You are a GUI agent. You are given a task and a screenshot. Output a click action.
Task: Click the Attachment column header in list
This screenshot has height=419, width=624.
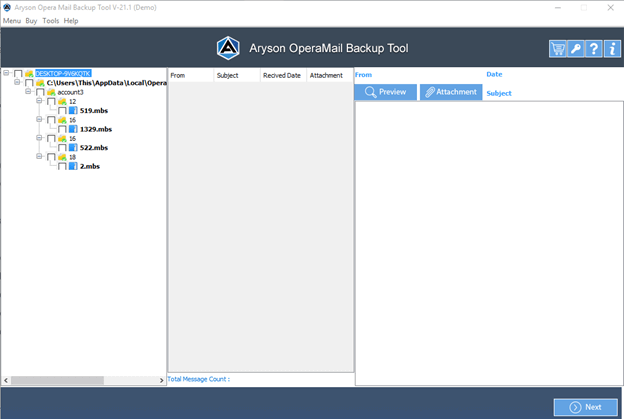pos(330,76)
